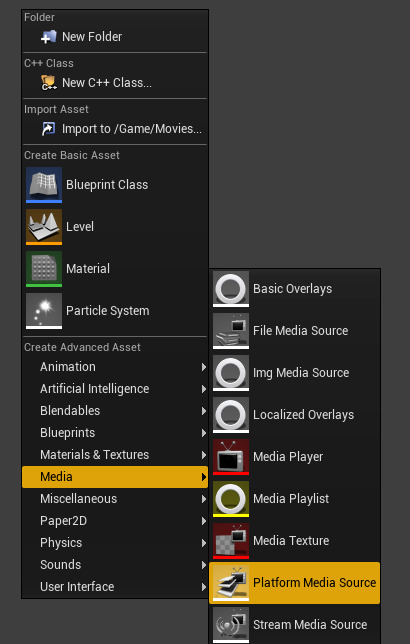
Task: Click the Import asset arrow icon
Action: [48, 129]
